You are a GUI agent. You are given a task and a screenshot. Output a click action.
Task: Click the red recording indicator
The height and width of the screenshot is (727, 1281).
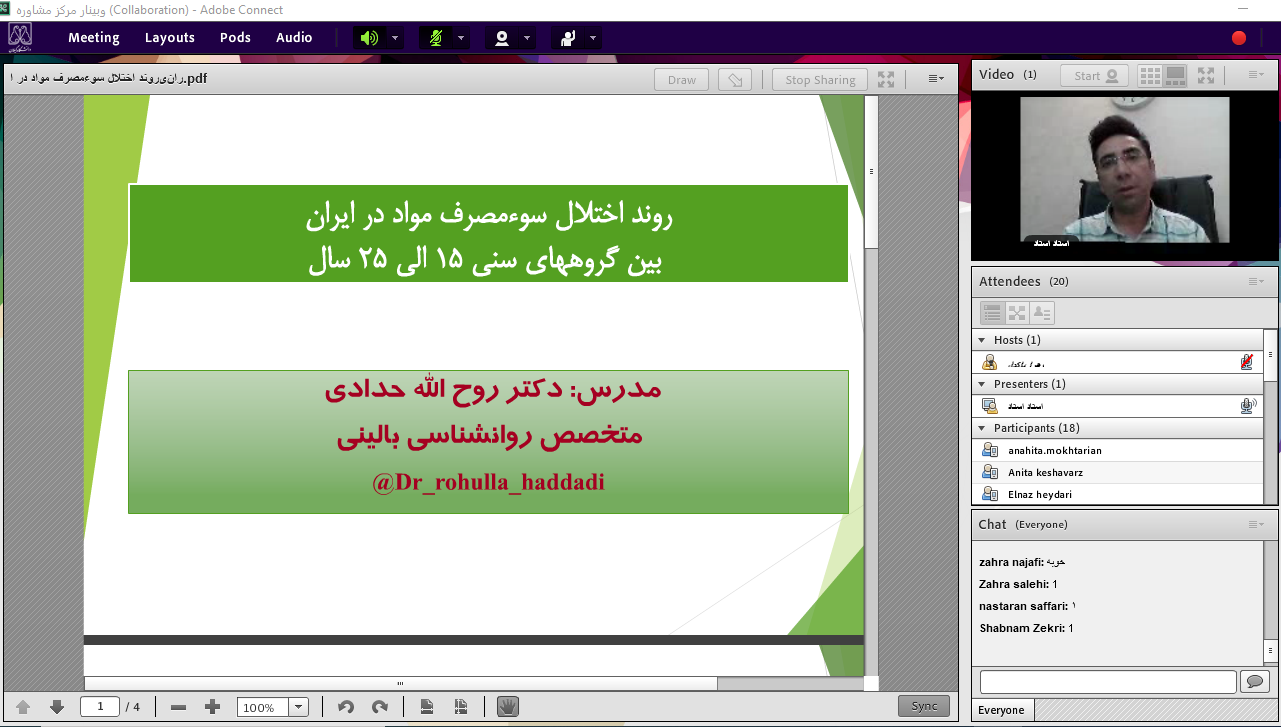point(1239,38)
